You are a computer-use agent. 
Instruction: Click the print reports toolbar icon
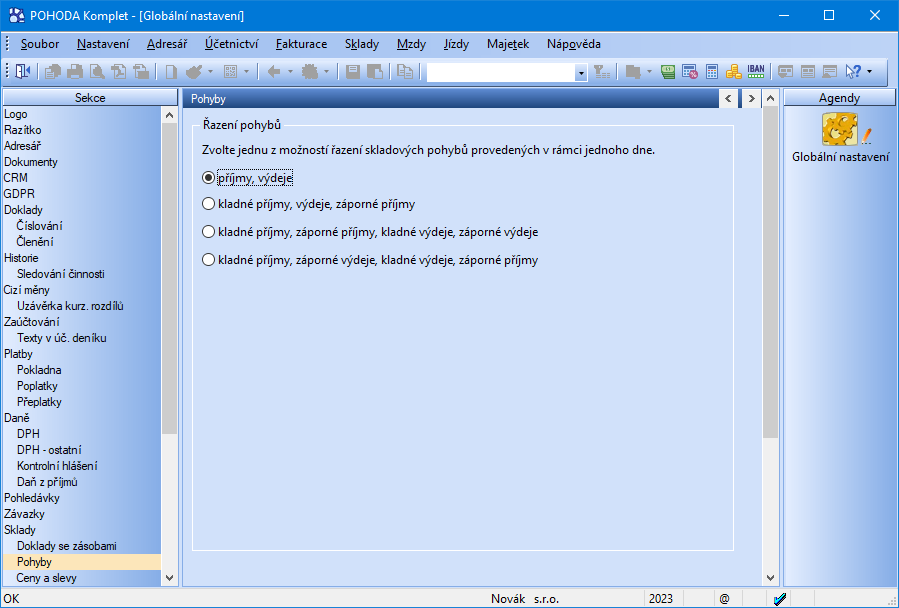pos(53,72)
